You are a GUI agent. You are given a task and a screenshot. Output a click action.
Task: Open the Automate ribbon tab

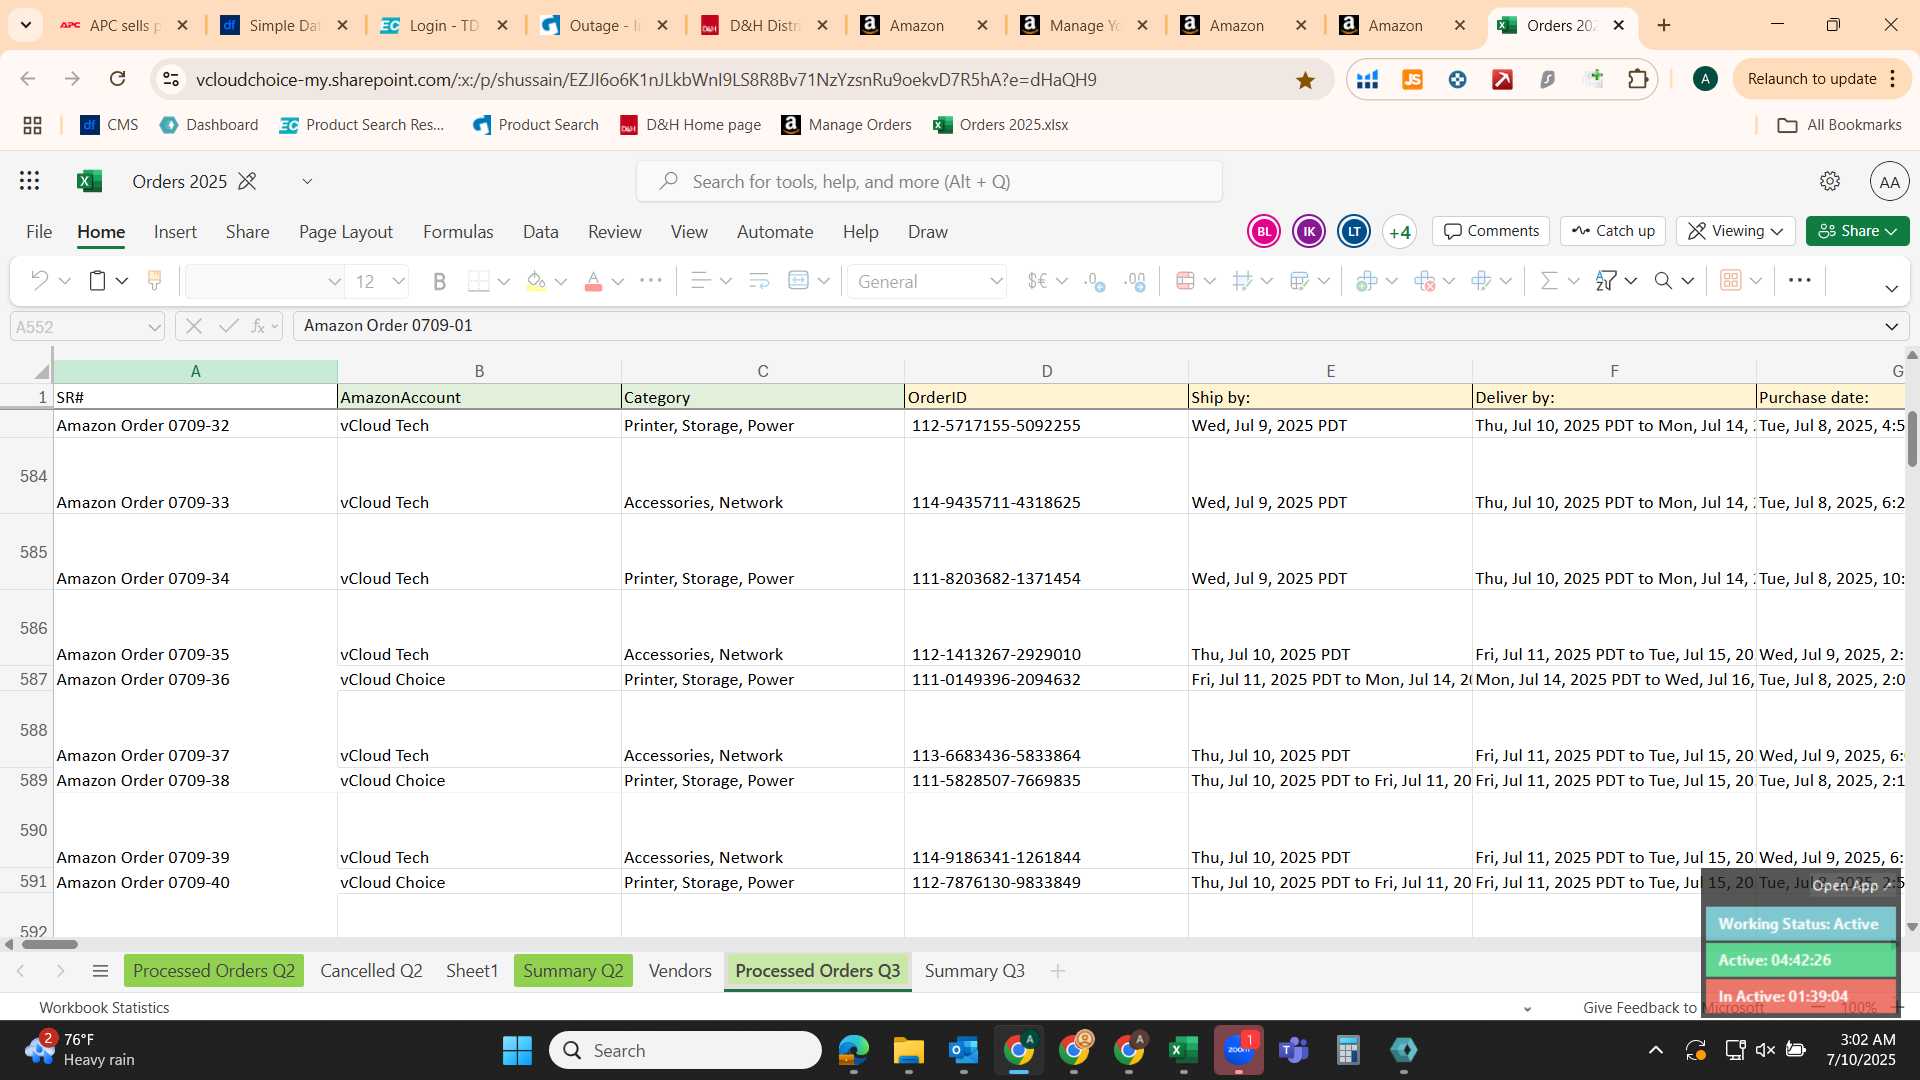[x=775, y=232]
